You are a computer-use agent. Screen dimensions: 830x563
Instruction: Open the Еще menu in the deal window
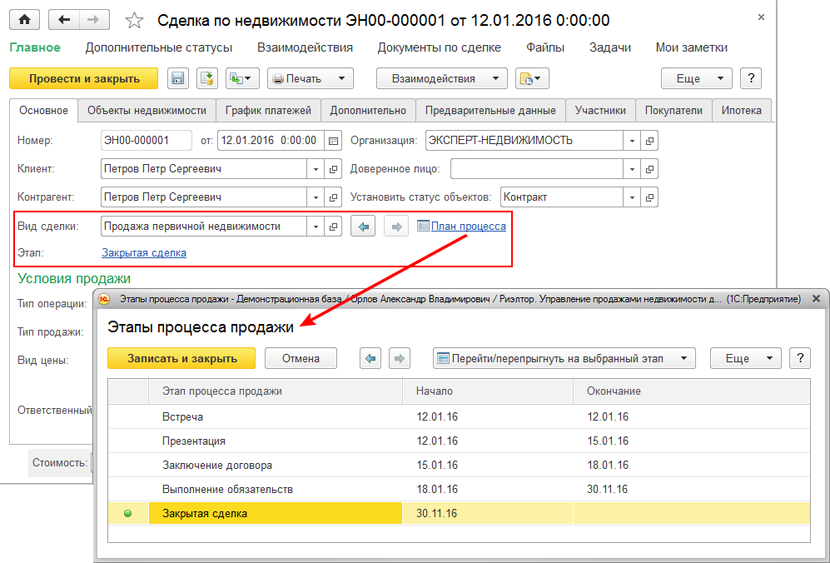pyautogui.click(x=697, y=78)
